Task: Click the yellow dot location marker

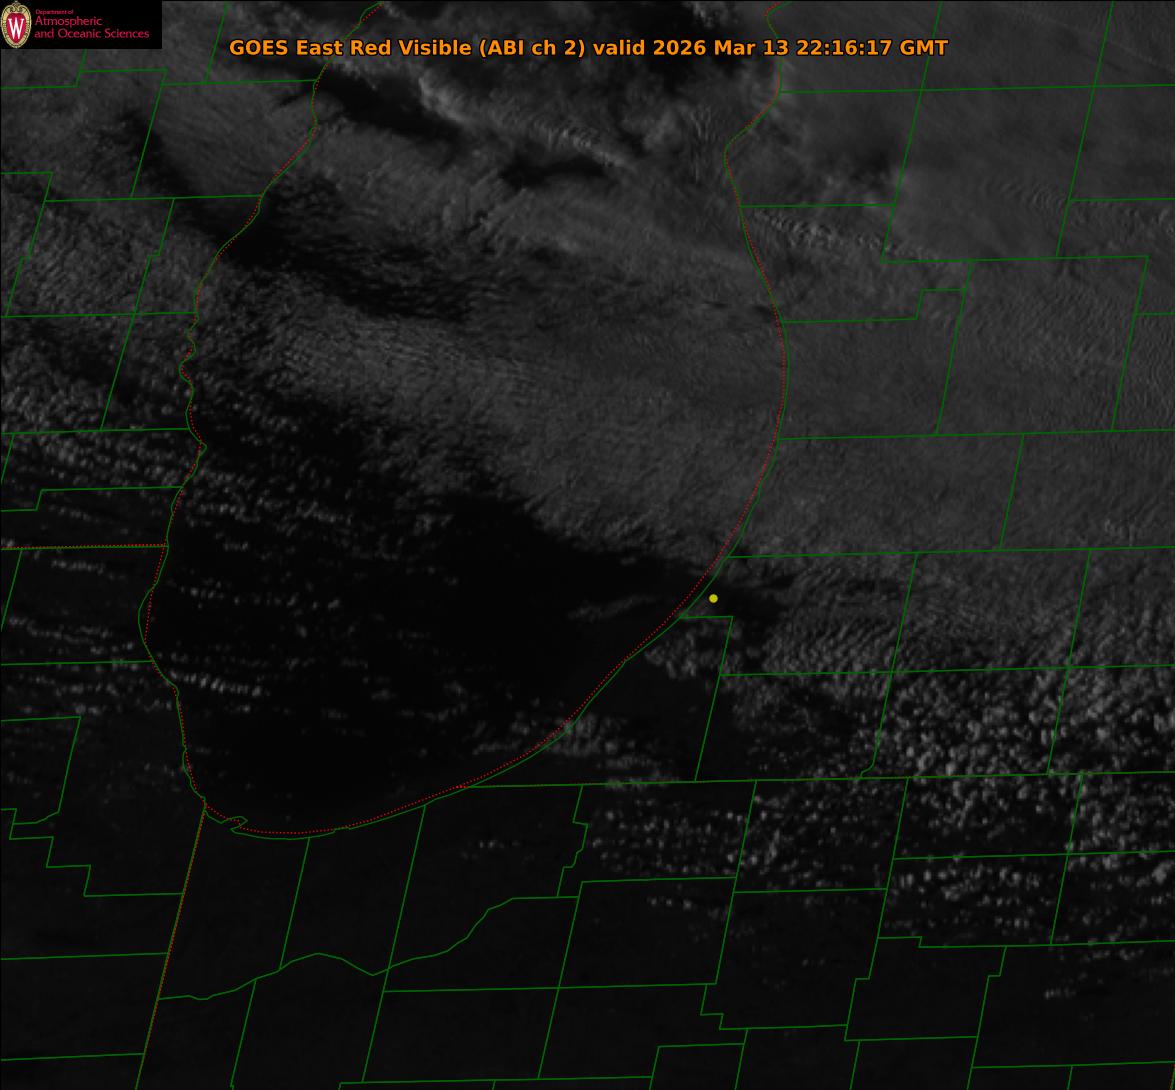Action: (x=713, y=598)
